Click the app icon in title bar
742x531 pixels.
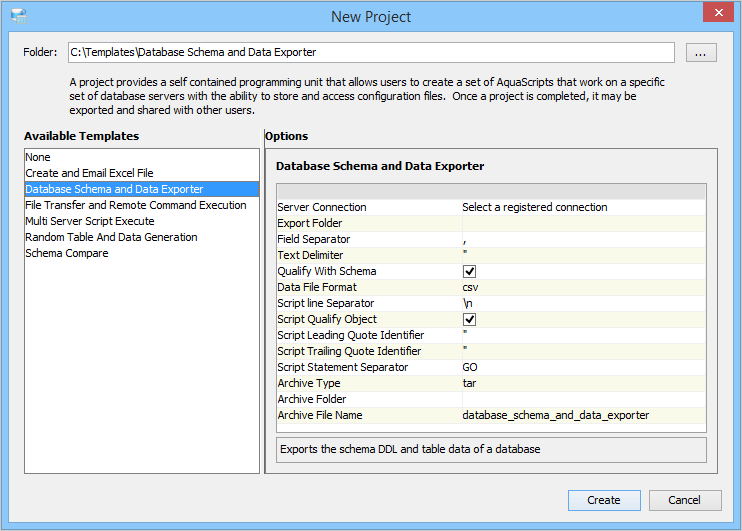pyautogui.click(x=18, y=16)
